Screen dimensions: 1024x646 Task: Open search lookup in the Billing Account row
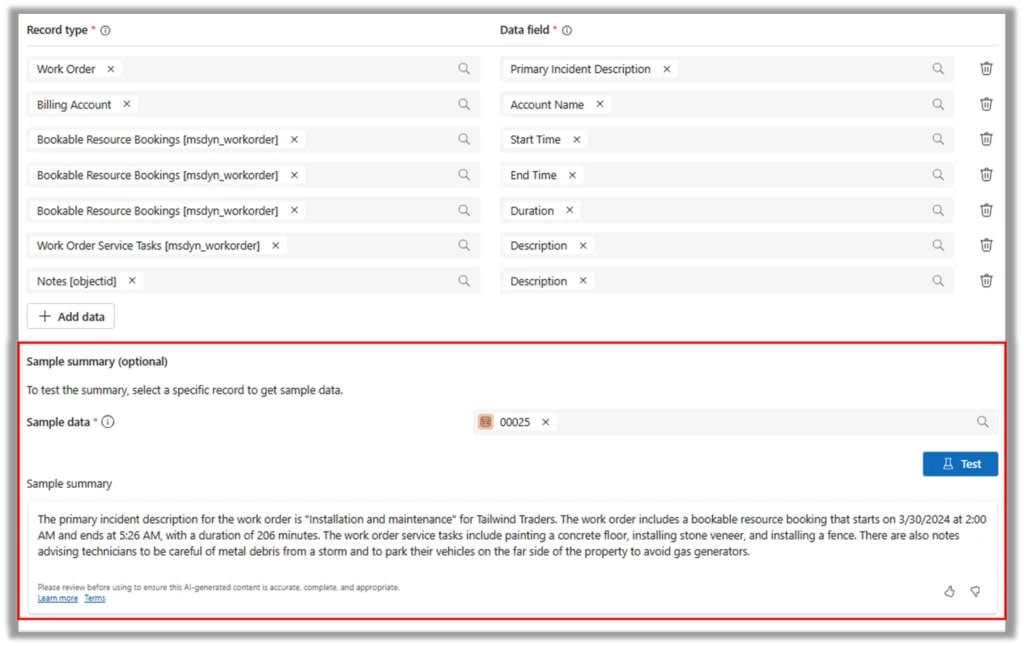tap(463, 103)
